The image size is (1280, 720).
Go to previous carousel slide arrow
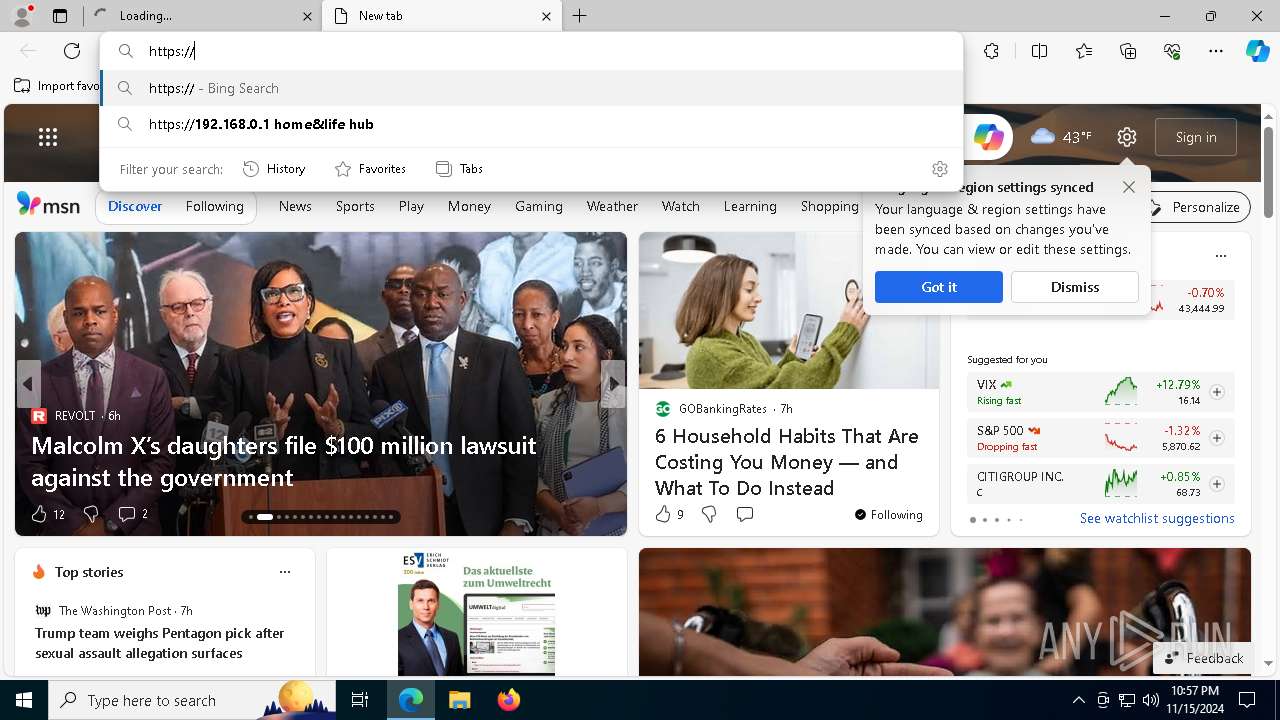coord(28,384)
